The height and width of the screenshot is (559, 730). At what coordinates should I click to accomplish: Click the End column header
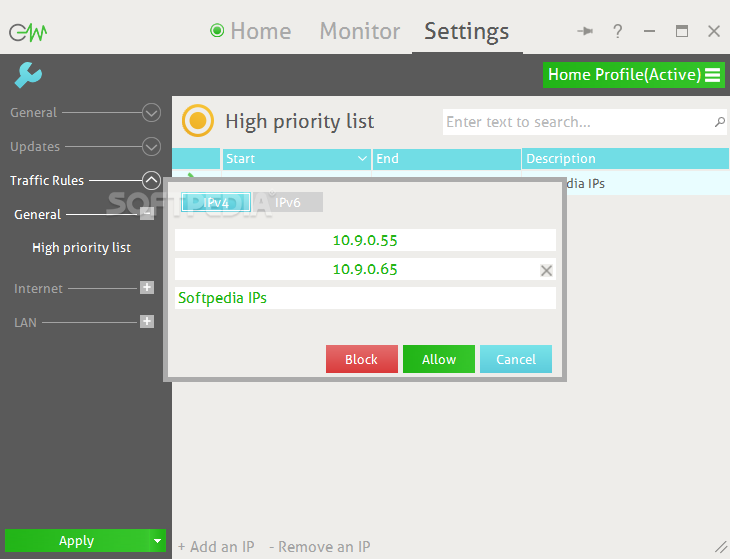[x=446, y=159]
